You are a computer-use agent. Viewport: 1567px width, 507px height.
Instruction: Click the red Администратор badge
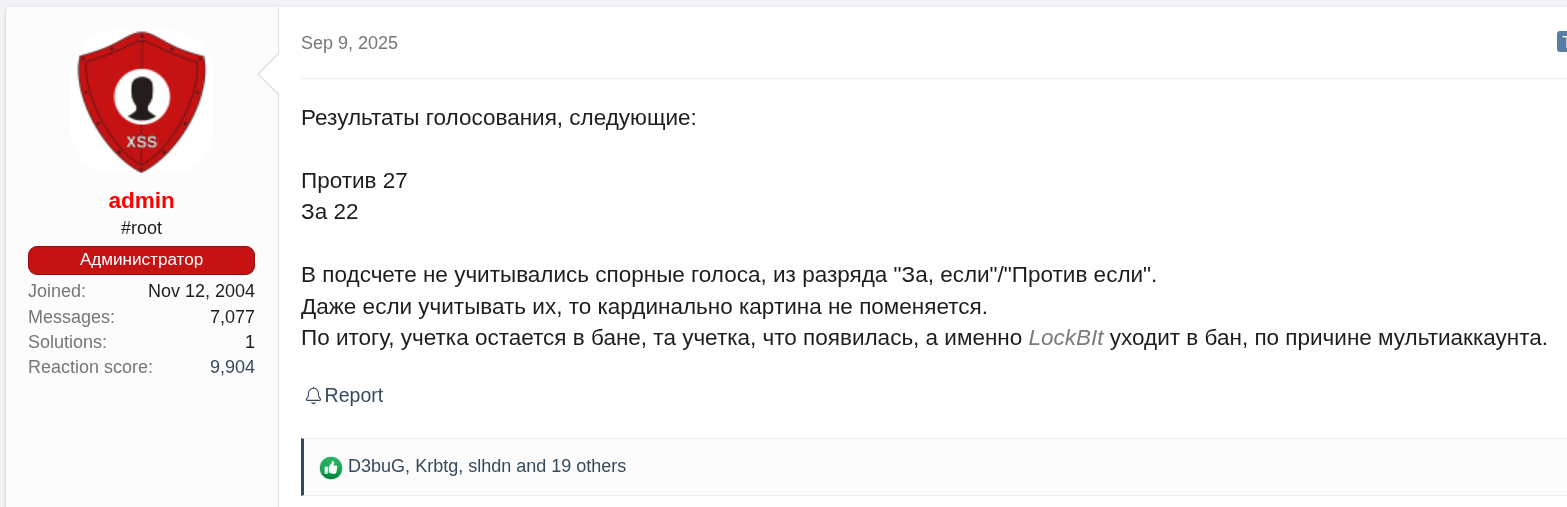coord(141,260)
